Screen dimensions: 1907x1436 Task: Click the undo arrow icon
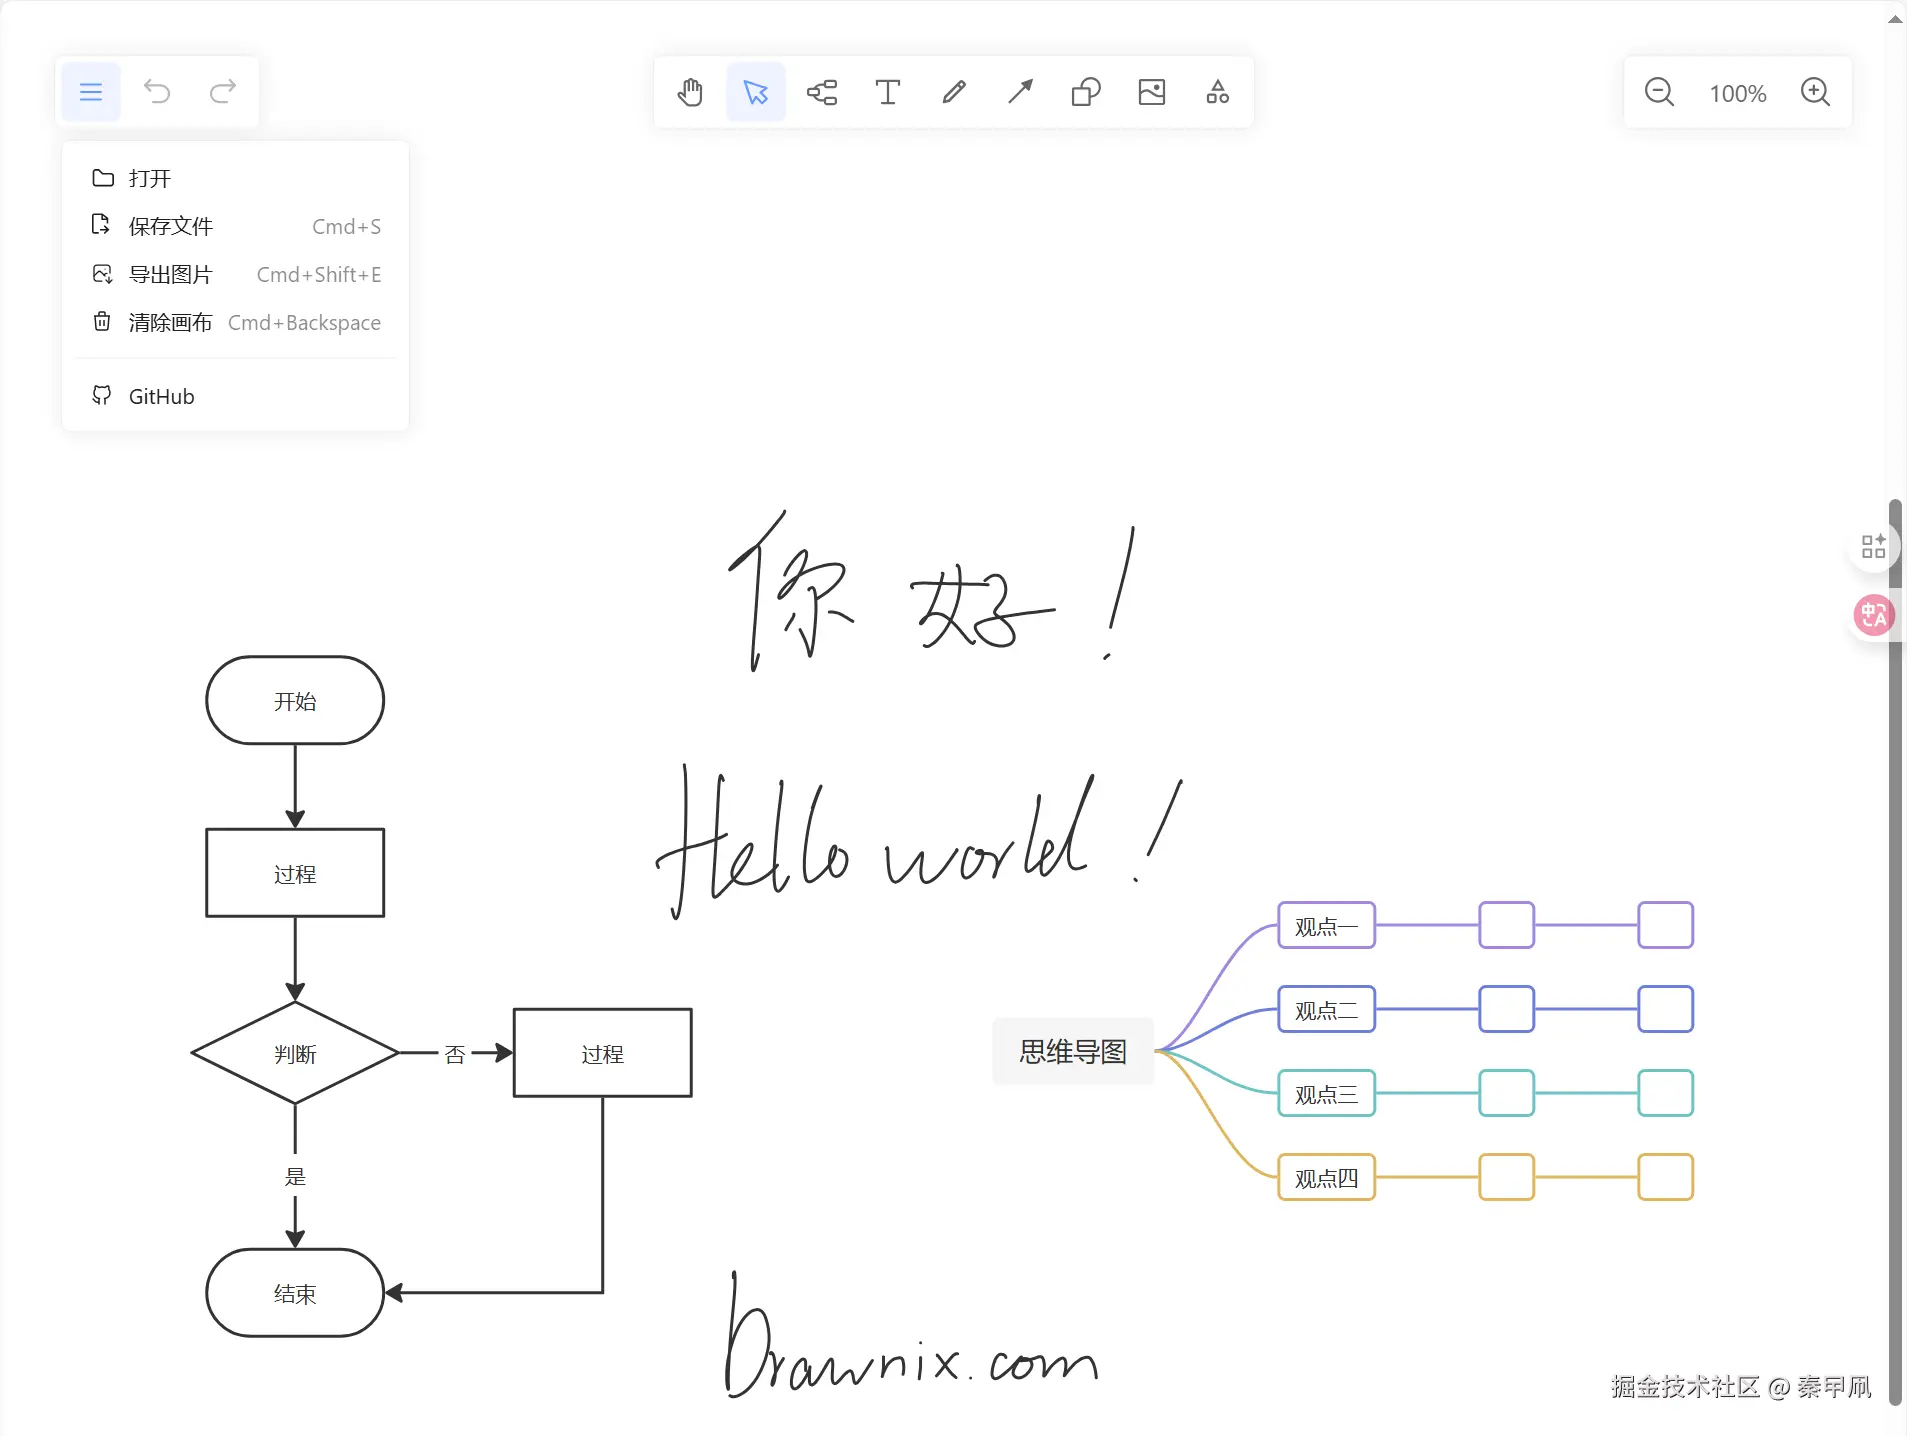157,92
